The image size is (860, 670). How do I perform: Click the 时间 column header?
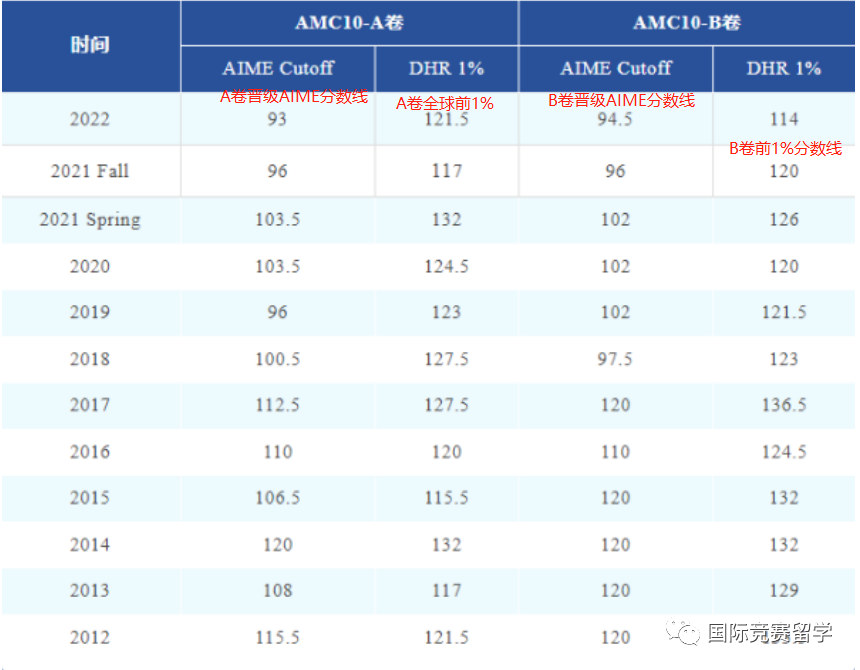[90, 45]
